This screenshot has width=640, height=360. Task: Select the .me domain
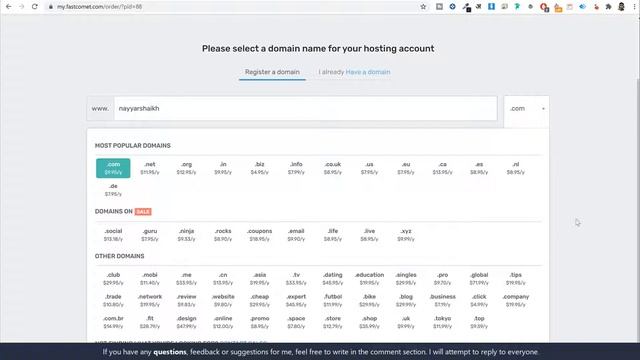[187, 279]
